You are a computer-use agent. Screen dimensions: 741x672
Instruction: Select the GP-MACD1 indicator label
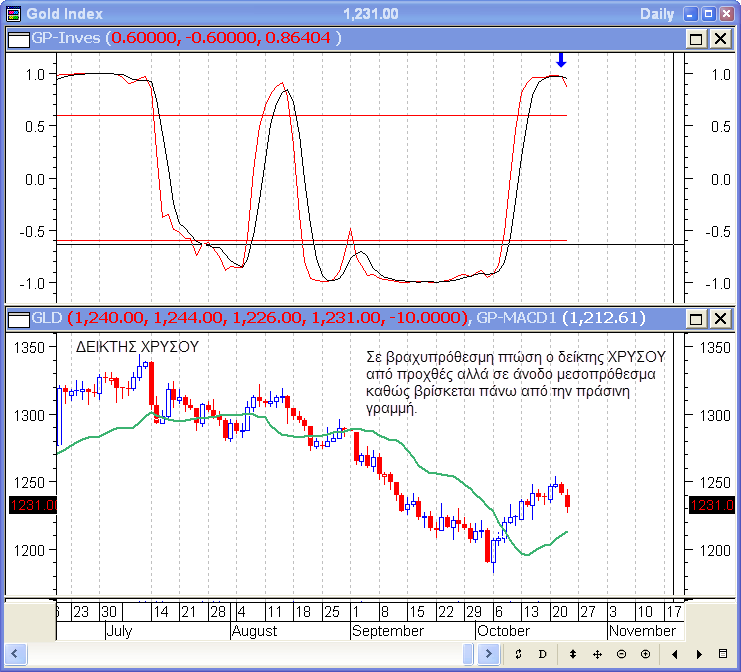(x=516, y=318)
